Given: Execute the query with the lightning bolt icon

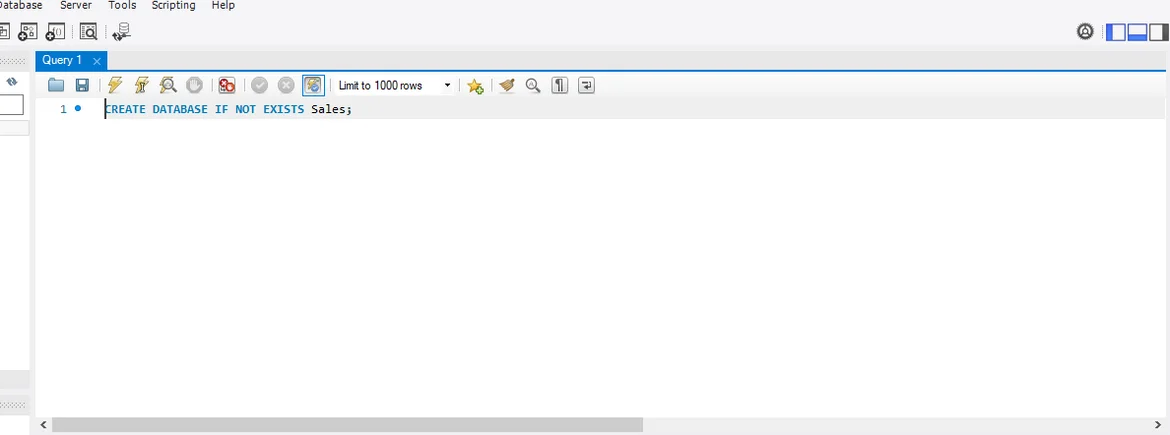Looking at the screenshot, I should pyautogui.click(x=115, y=86).
